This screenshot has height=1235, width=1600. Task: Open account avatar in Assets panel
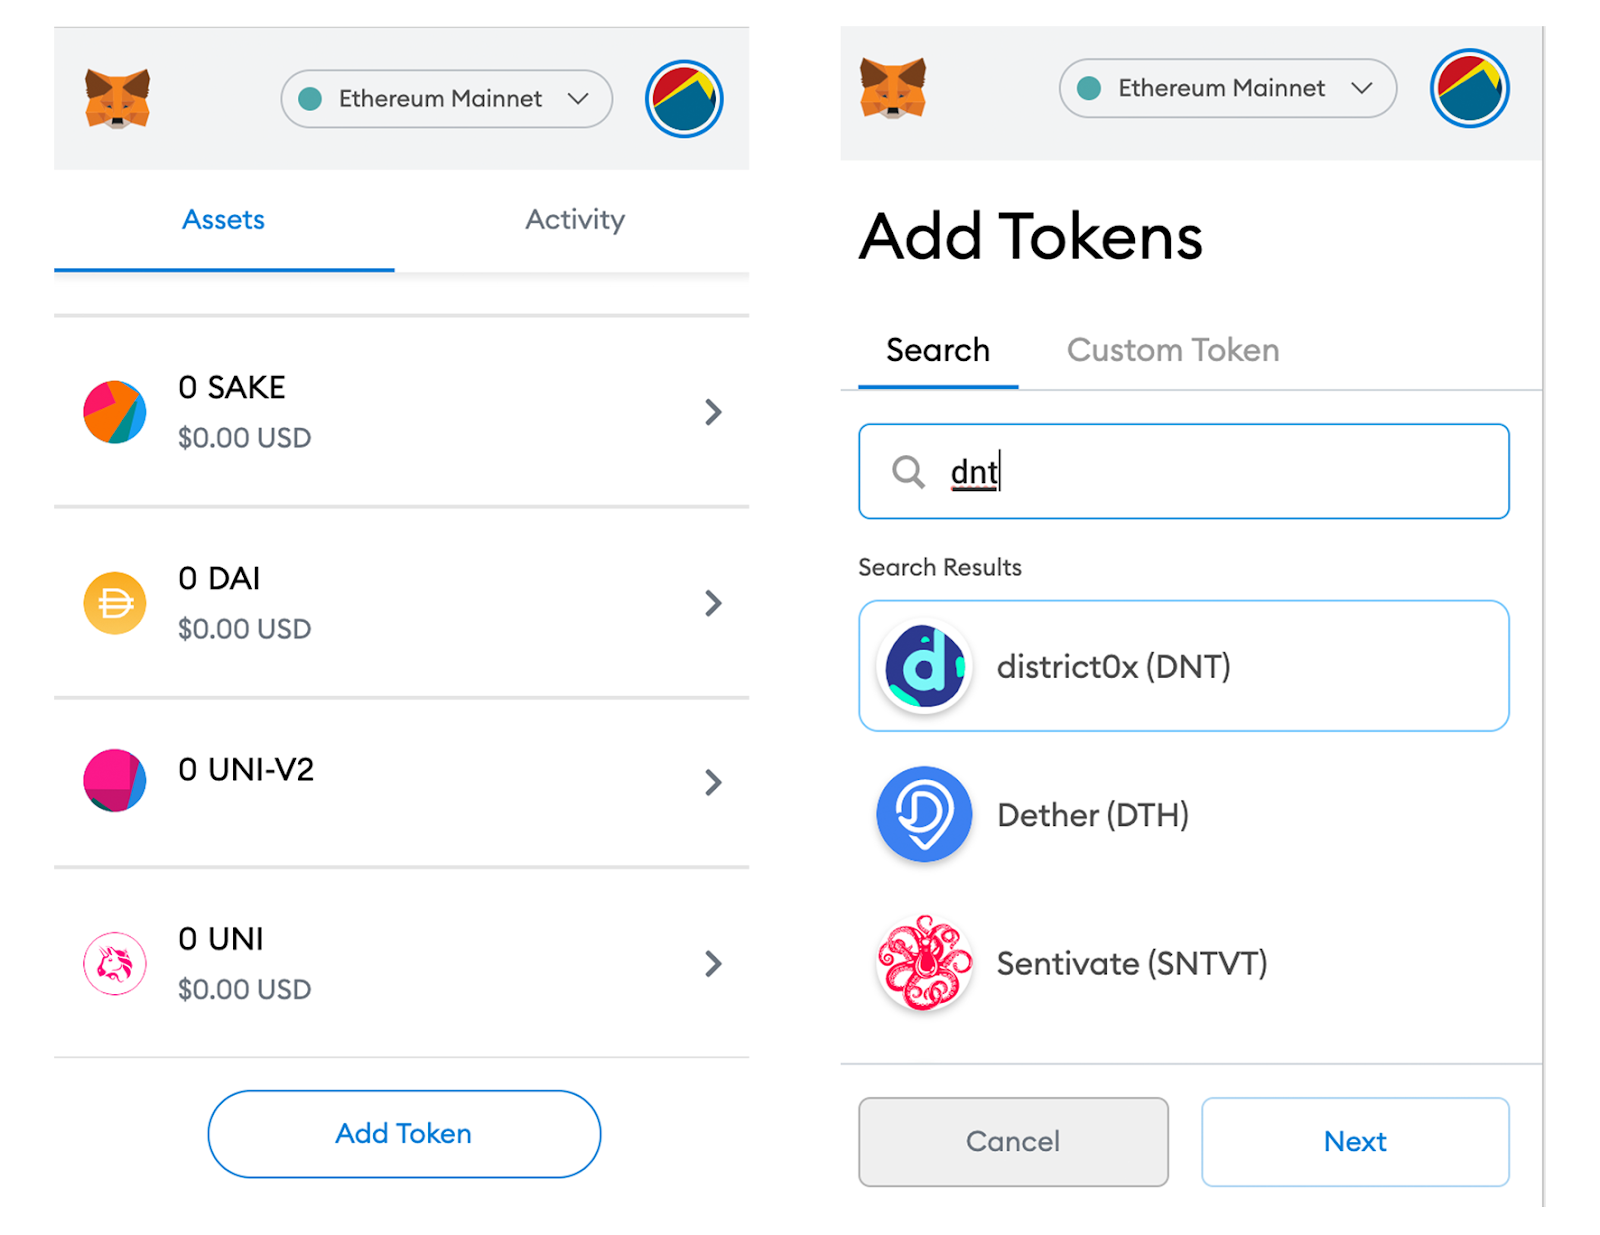684,99
